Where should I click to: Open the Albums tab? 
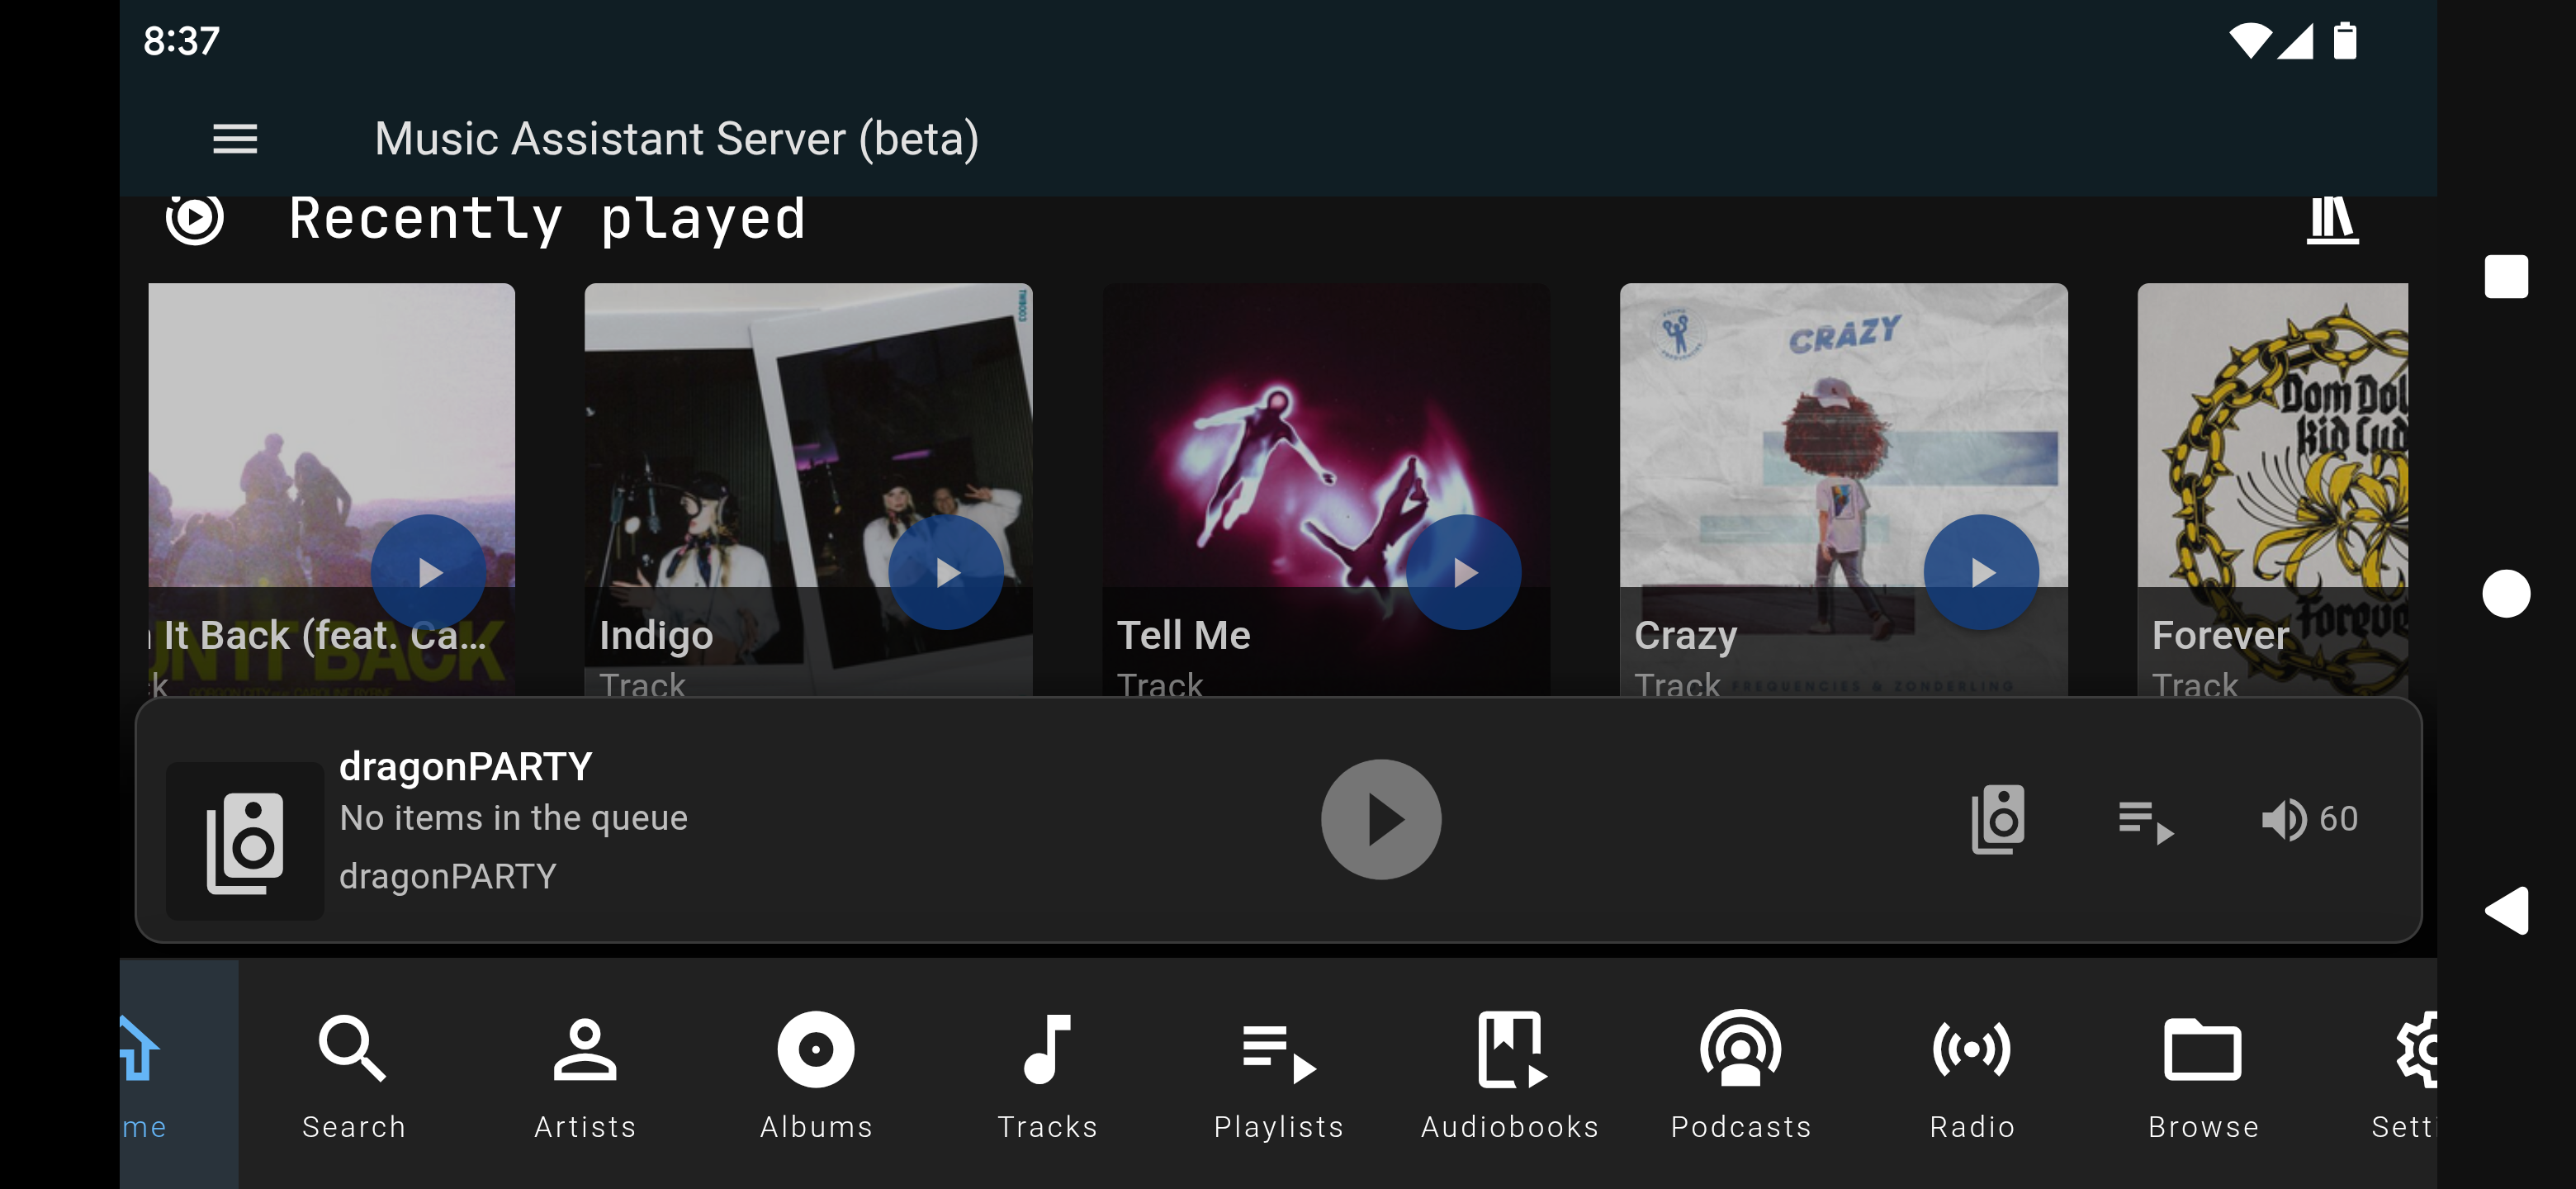tap(816, 1075)
